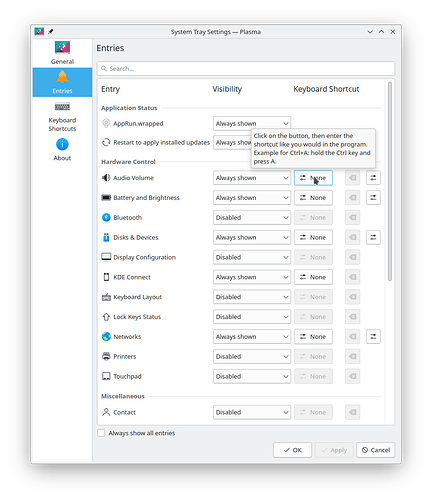Click the Keyboard Shortcut column header
Image resolution: width=431 pixels, height=500 pixels.
326,89
